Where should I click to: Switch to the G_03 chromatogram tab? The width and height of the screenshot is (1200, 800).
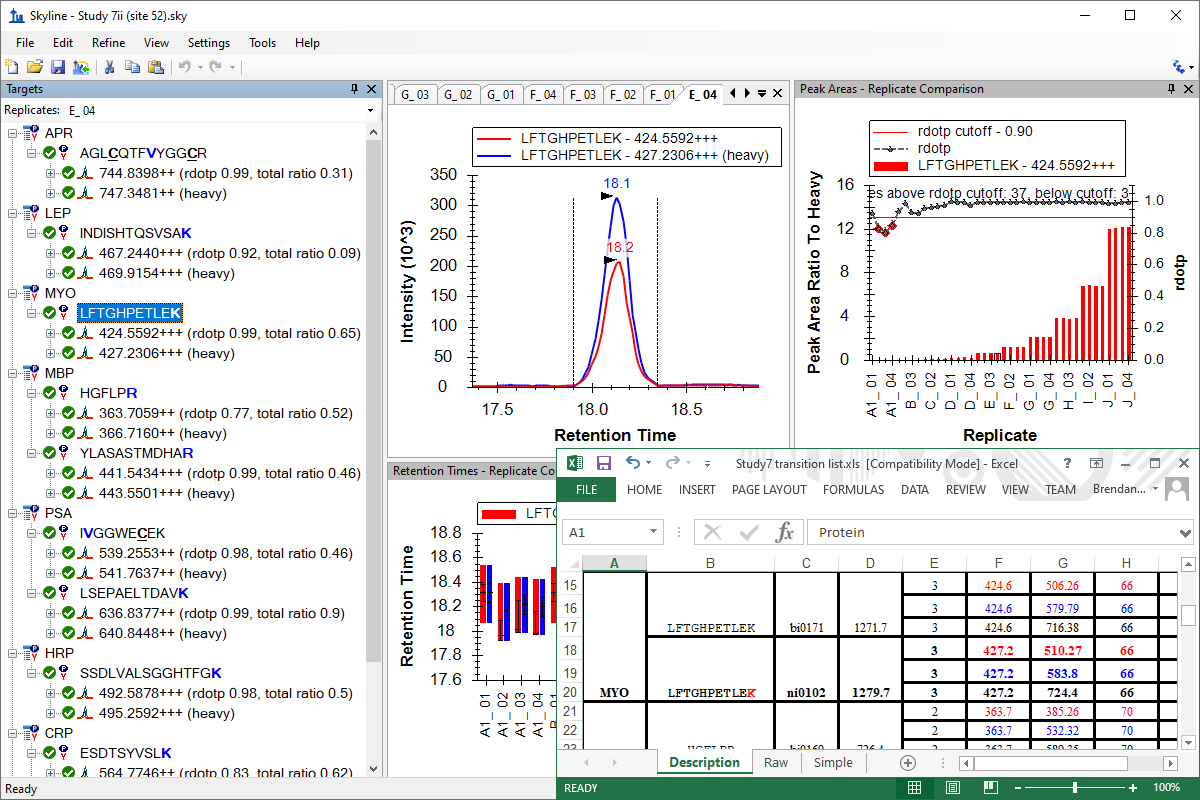[x=414, y=95]
